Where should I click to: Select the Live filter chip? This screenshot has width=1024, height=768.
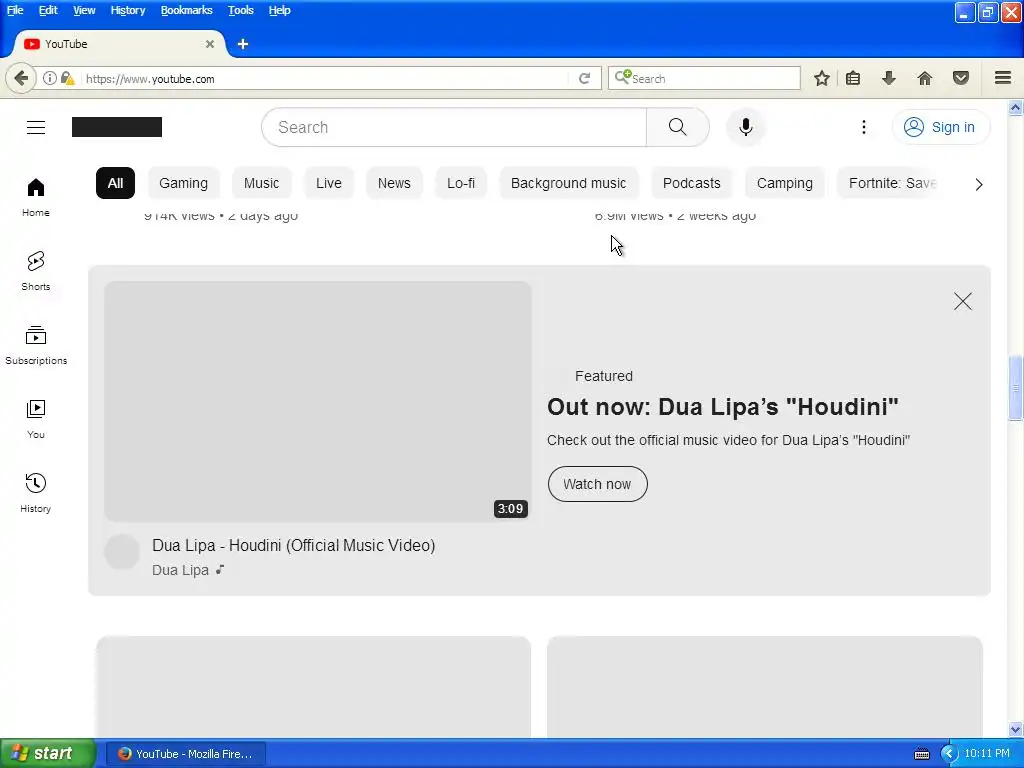pos(328,184)
